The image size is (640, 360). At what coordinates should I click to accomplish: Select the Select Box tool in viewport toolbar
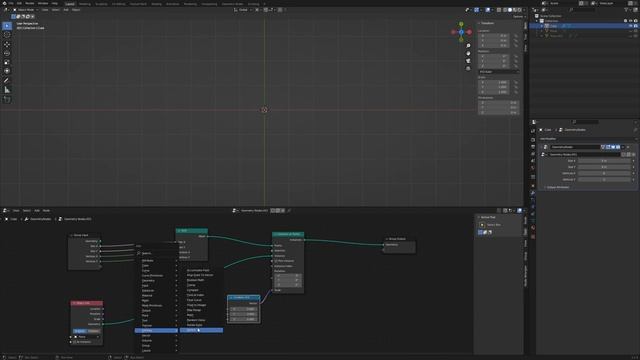(7, 26)
